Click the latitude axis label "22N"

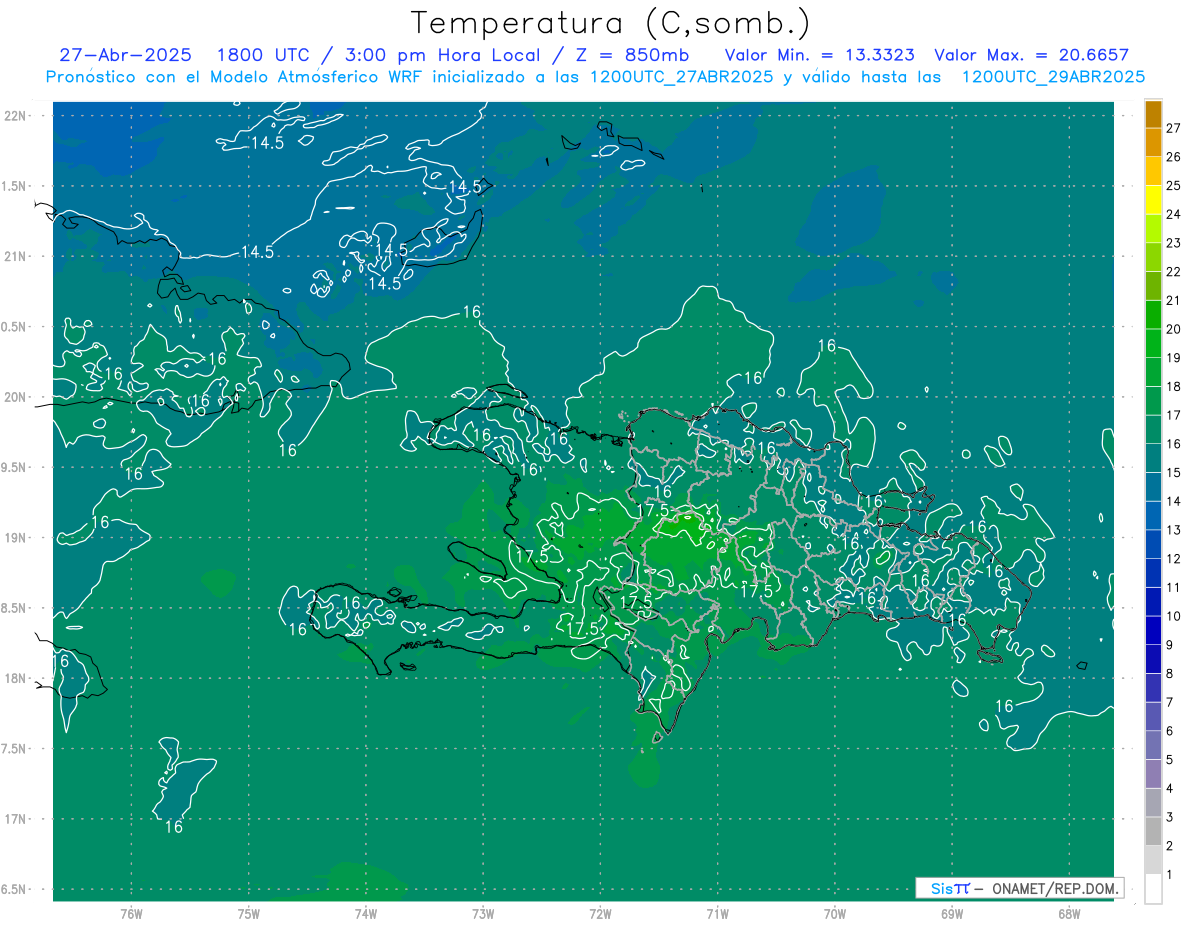pyautogui.click(x=15, y=116)
